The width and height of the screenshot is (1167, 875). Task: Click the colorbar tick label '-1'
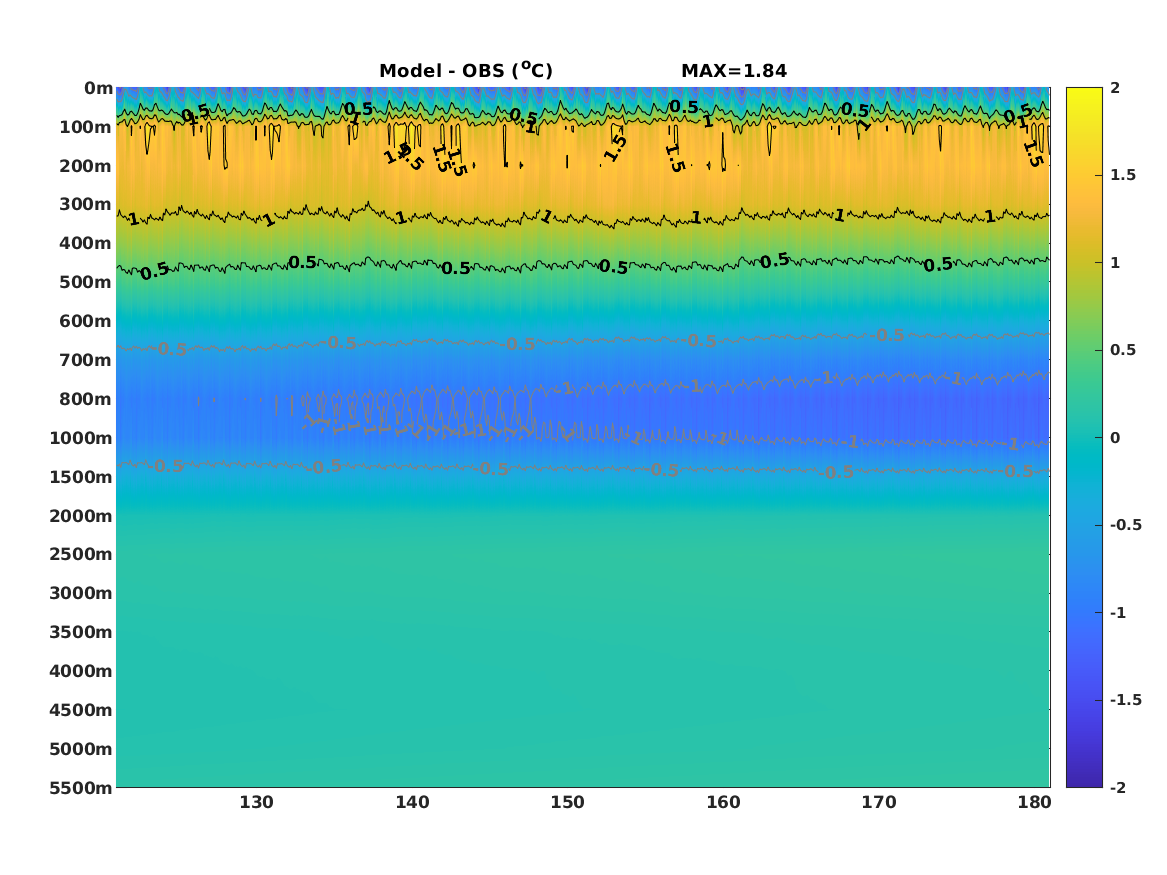(x=1118, y=612)
